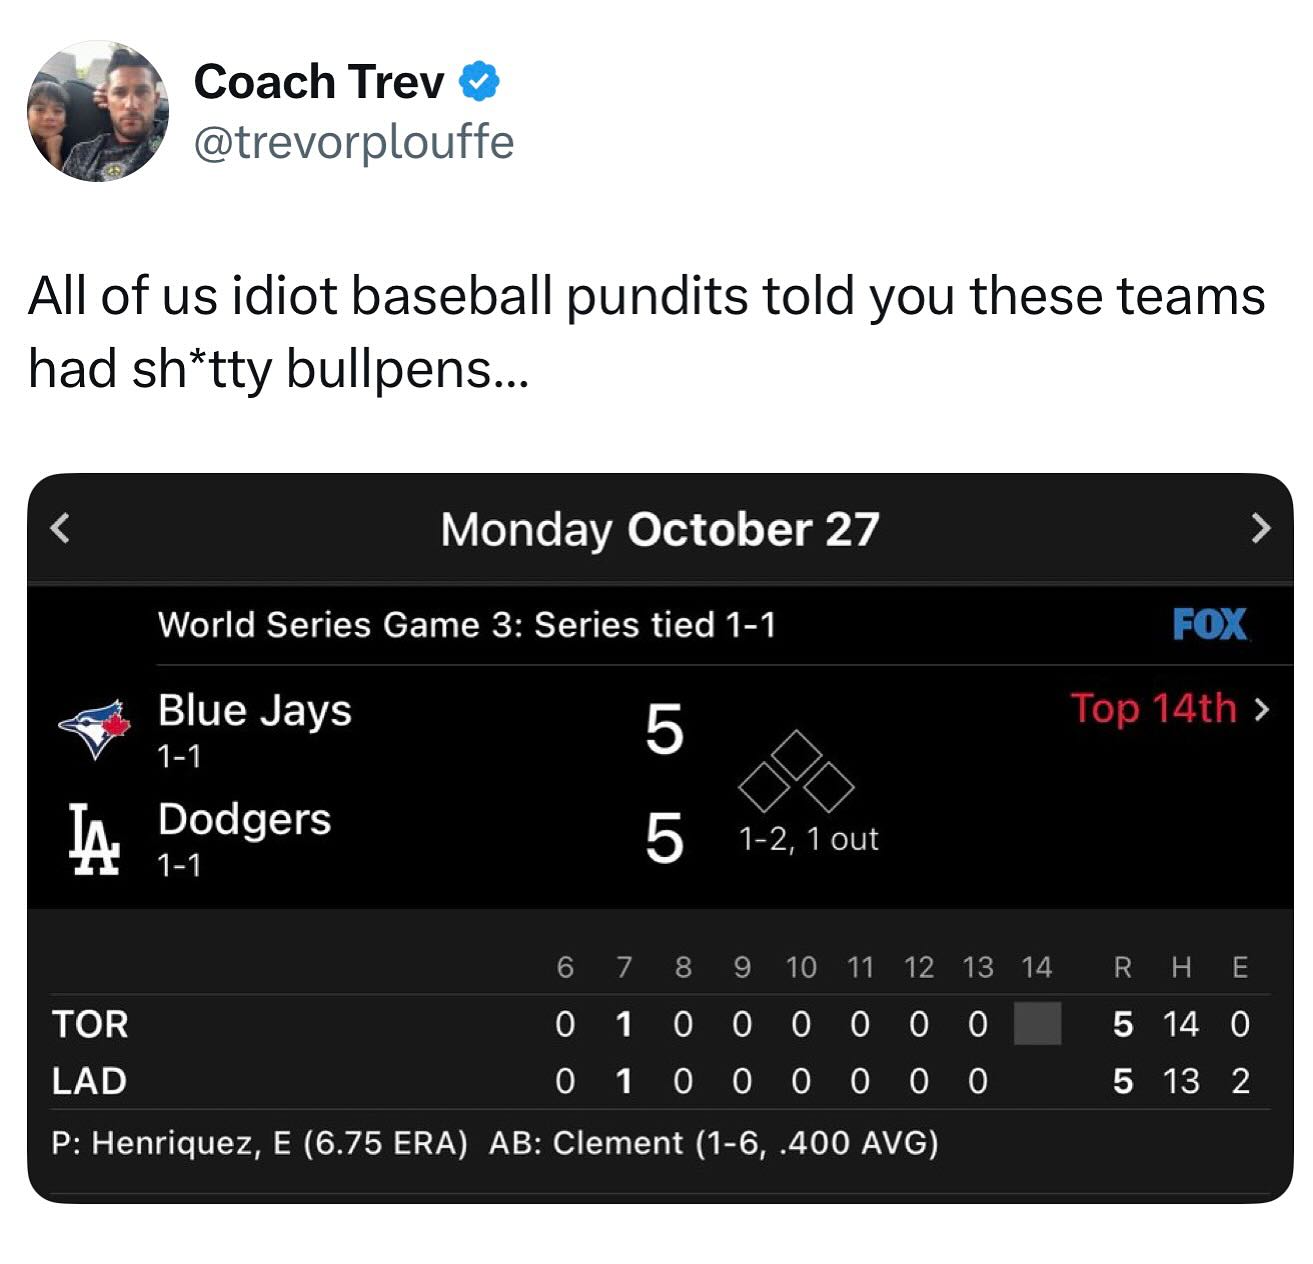
Task: Open the @trevorplouffe handle link
Action: click(x=353, y=142)
